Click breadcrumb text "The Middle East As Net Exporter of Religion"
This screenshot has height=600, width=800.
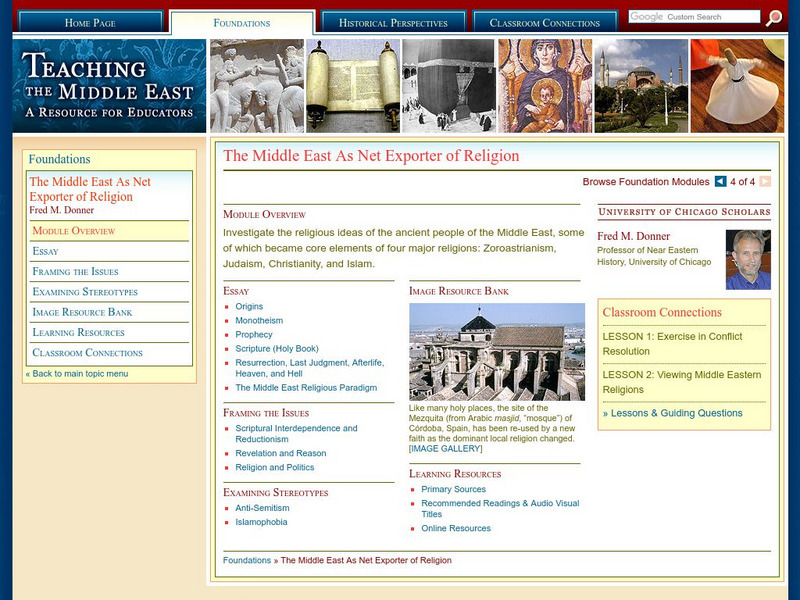366,560
